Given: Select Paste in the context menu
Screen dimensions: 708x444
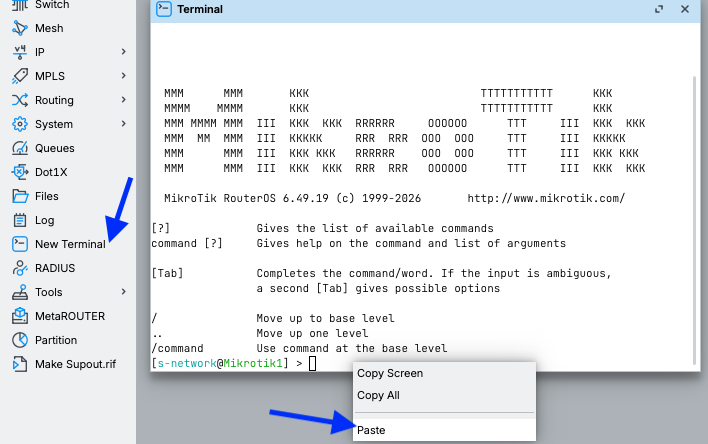Looking at the screenshot, I should [444, 430].
